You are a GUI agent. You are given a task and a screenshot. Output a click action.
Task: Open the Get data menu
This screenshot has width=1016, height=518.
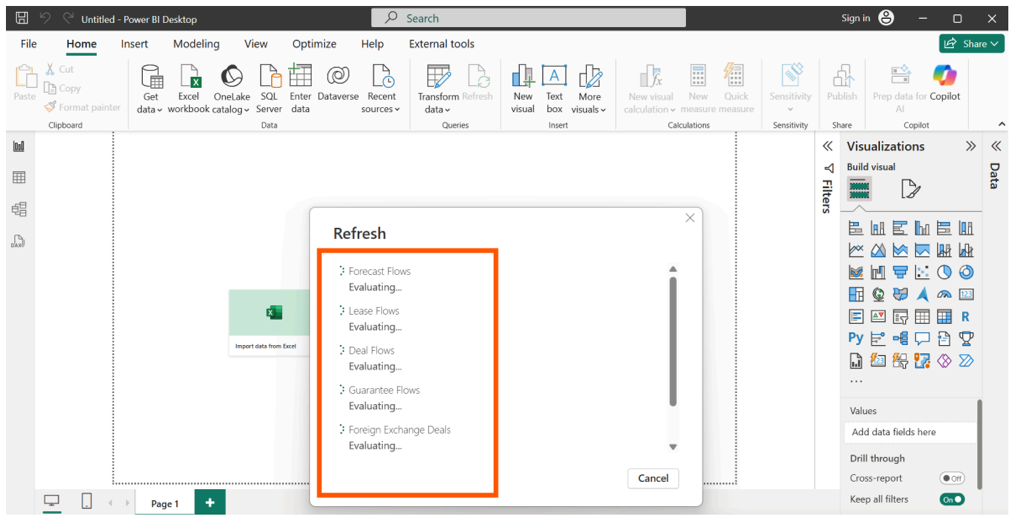(x=150, y=89)
